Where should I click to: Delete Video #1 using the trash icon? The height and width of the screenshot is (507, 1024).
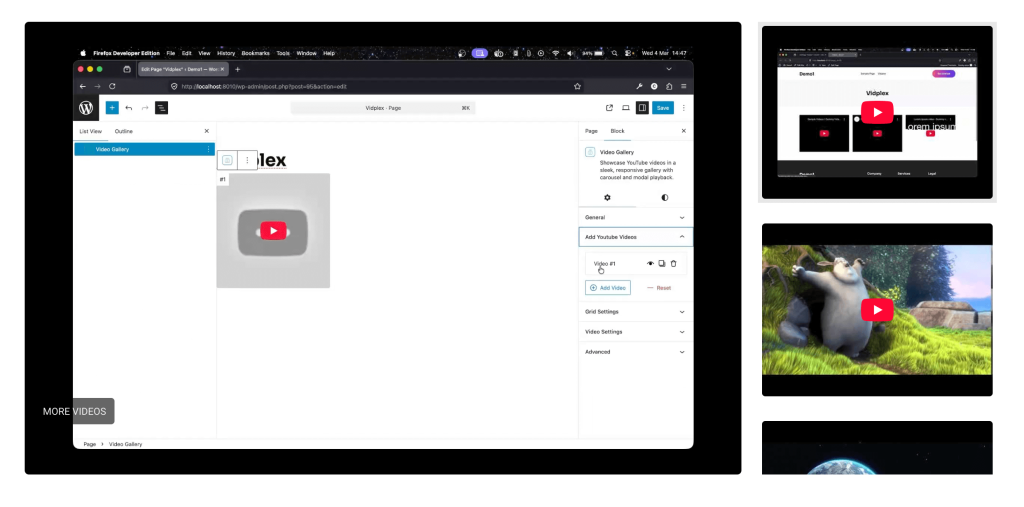point(673,263)
